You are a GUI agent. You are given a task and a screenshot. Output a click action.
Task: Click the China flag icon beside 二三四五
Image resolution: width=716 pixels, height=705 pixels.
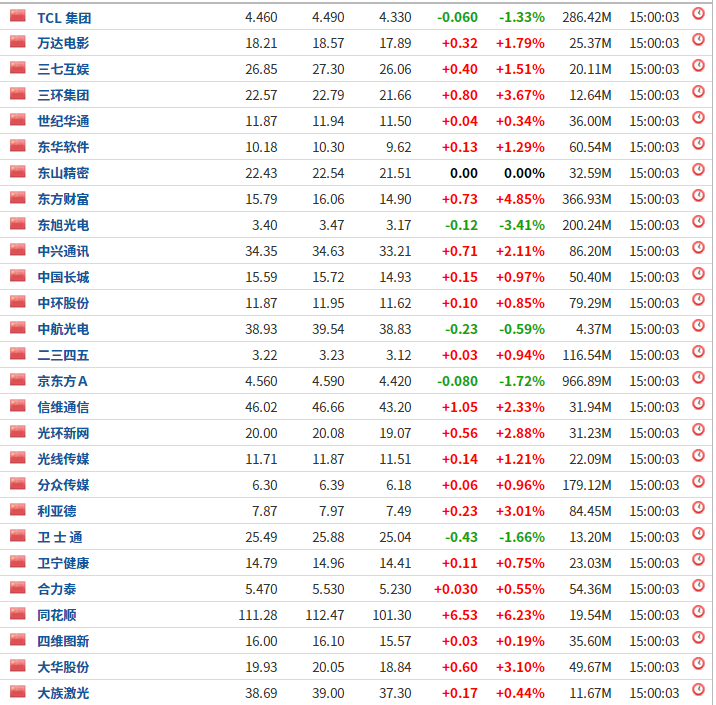[18, 354]
